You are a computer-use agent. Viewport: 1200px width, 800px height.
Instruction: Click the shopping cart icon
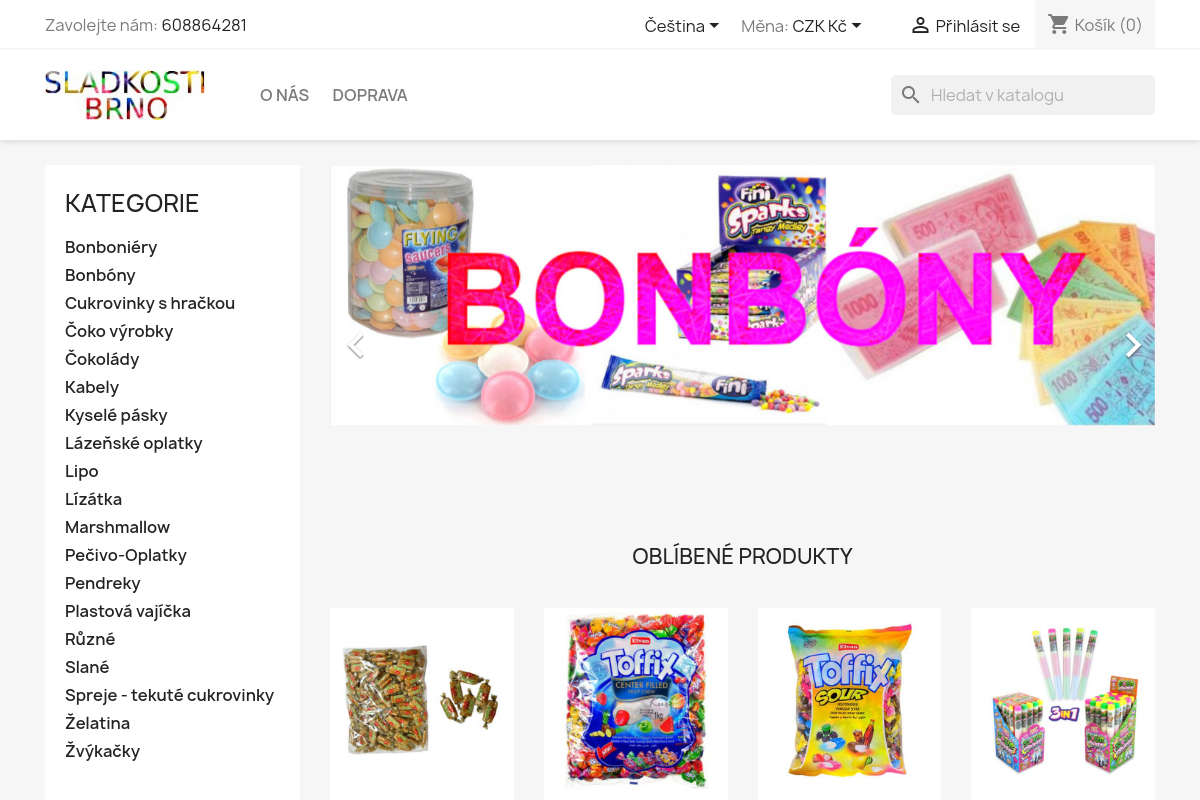pos(1059,24)
